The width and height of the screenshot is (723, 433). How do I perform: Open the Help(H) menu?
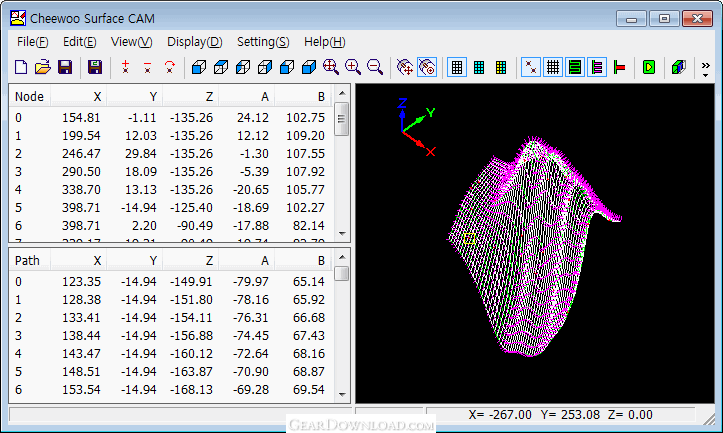pyautogui.click(x=325, y=42)
